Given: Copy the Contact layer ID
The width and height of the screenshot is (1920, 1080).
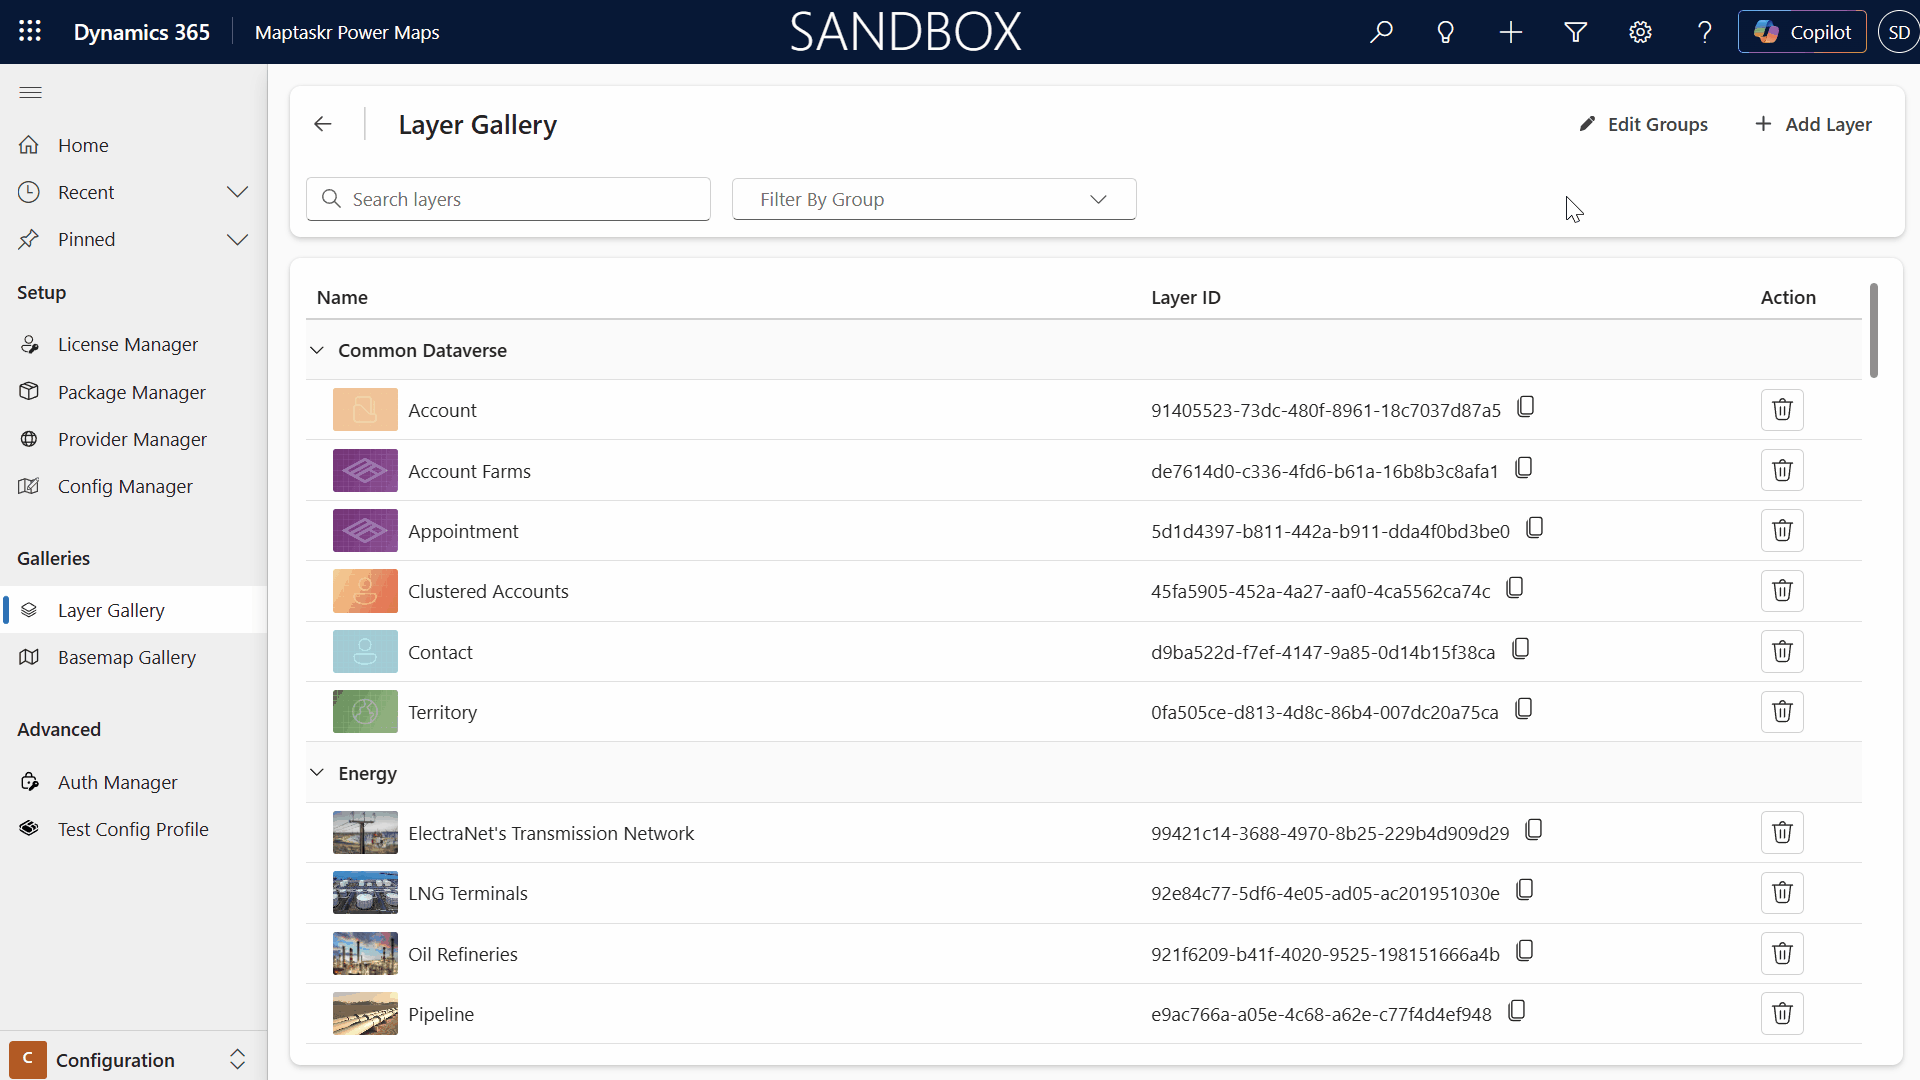Looking at the screenshot, I should pos(1521,649).
